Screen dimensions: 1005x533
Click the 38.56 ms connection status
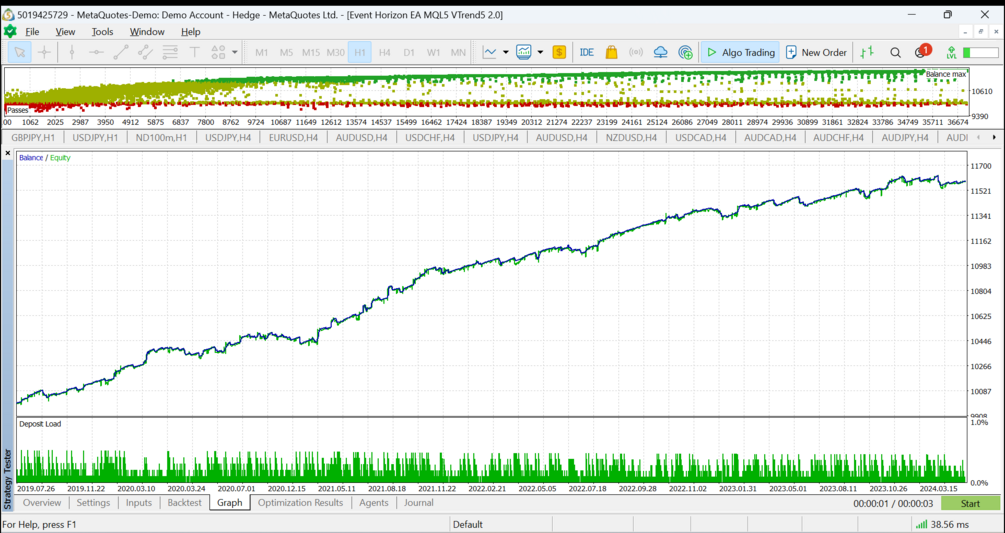tap(943, 525)
